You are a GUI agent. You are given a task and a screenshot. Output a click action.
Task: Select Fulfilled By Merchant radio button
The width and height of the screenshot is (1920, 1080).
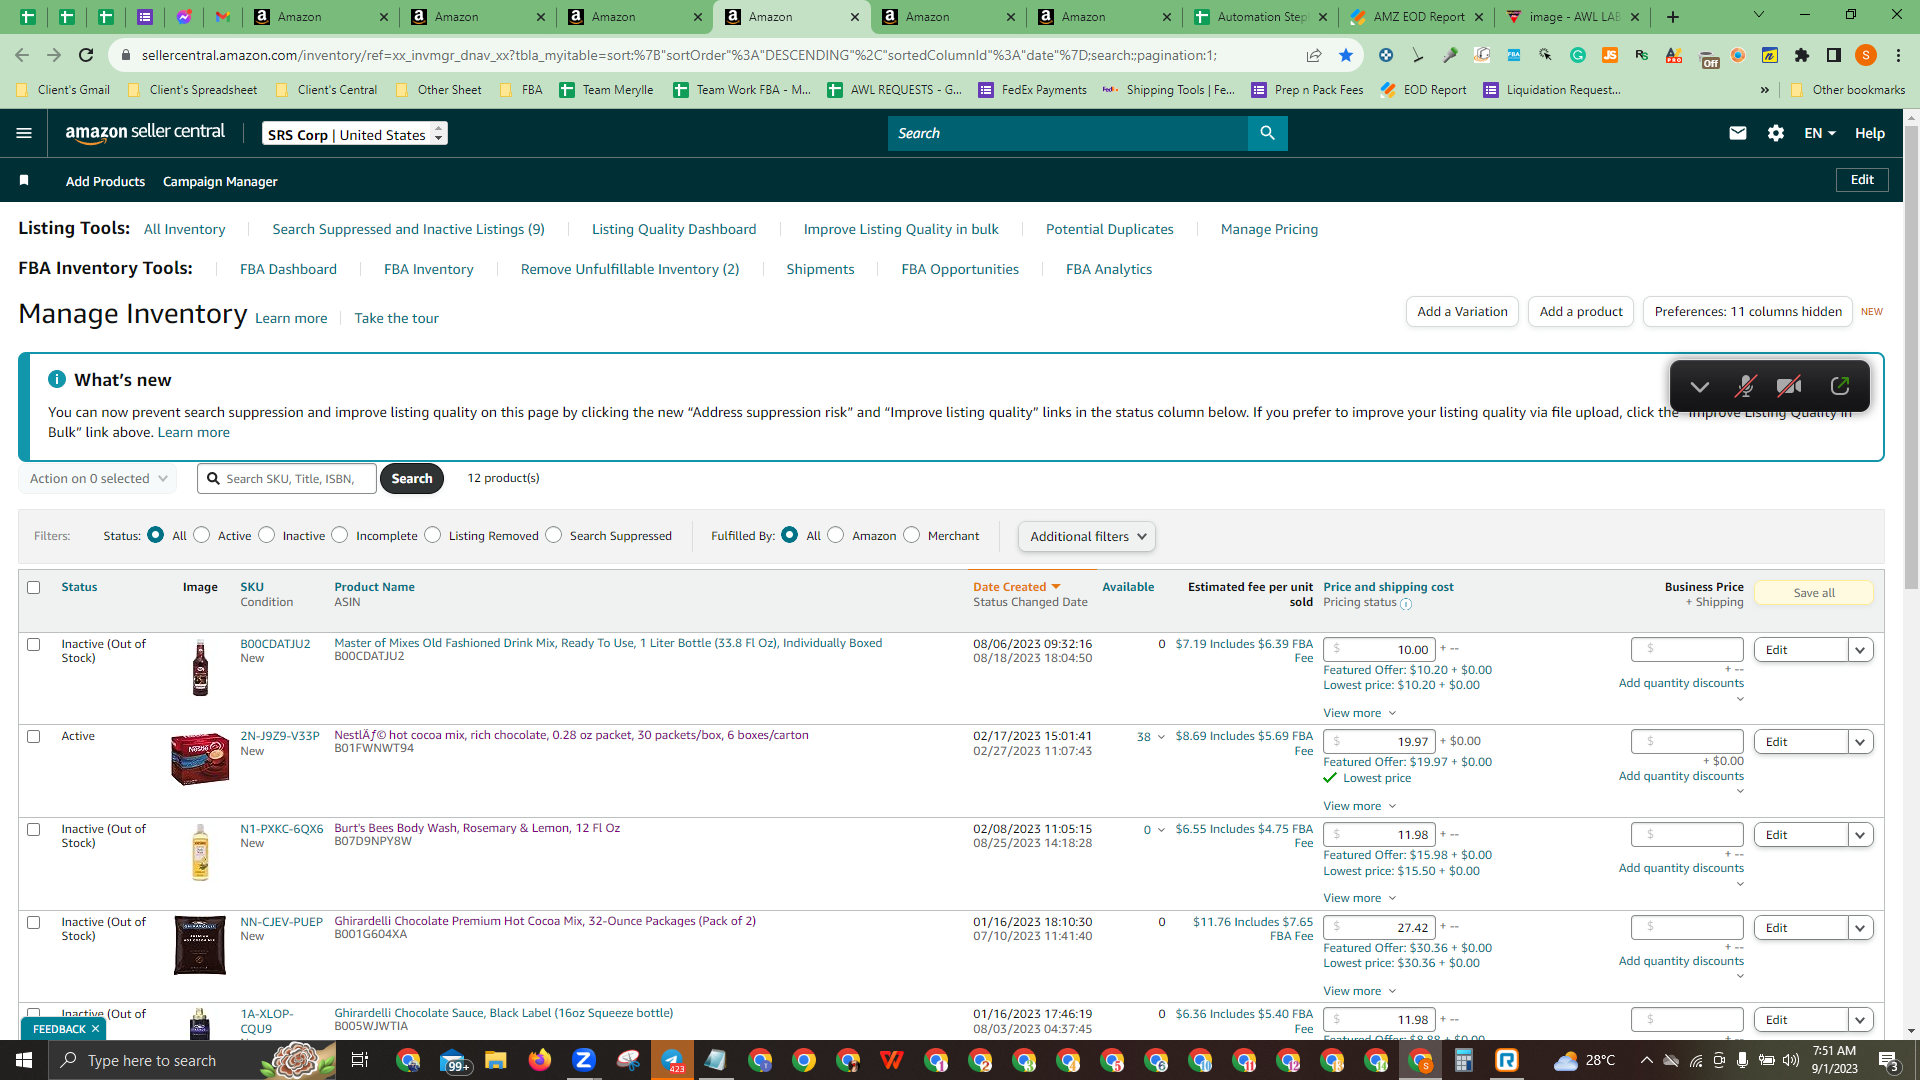(x=912, y=535)
